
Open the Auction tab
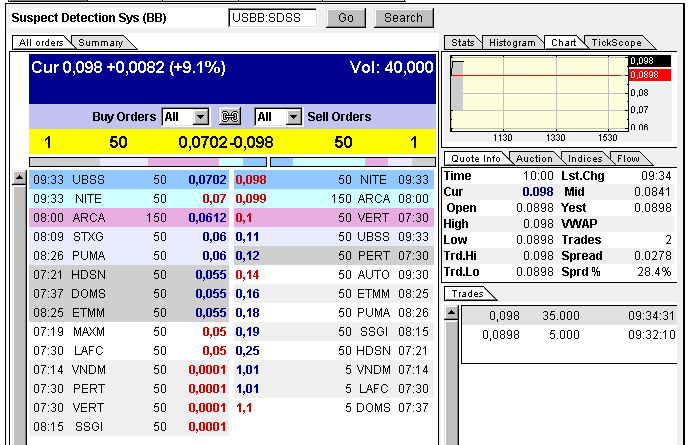tap(533, 159)
